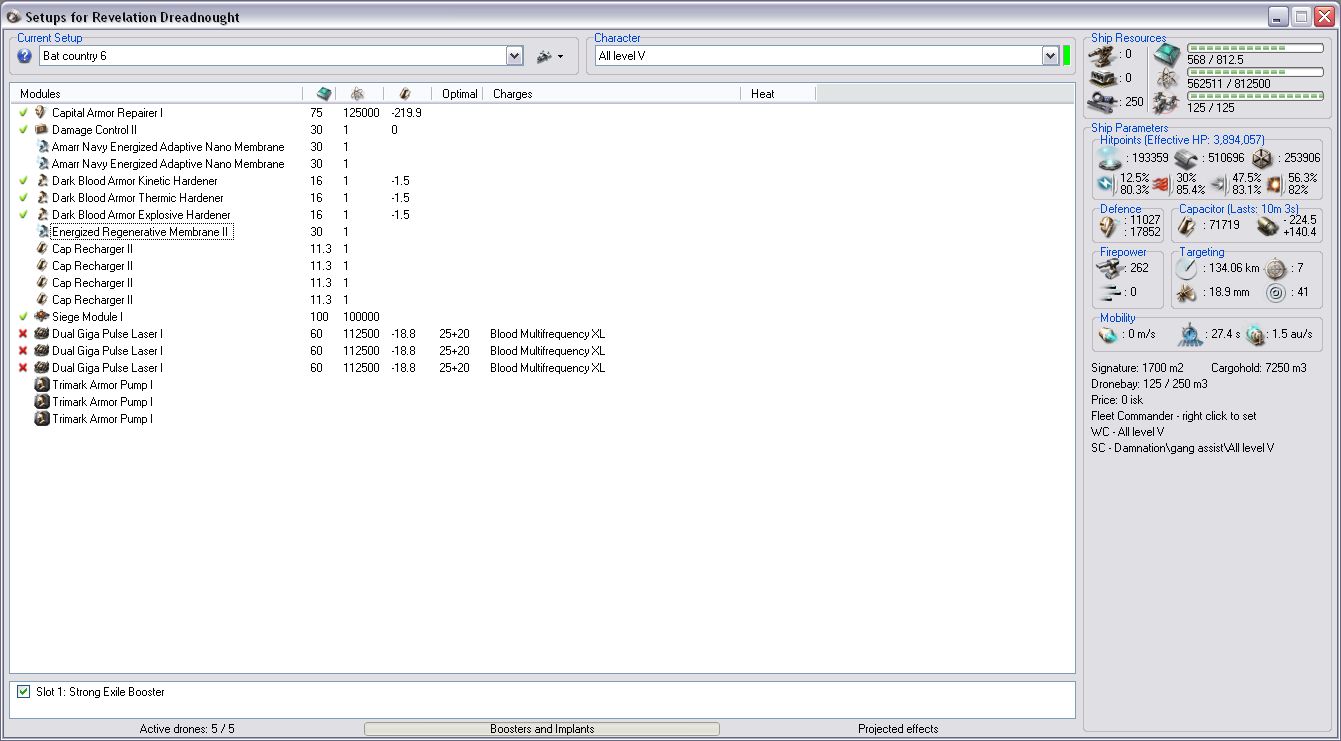Click the explosive resistance icon
This screenshot has width=1341, height=741.
click(1274, 184)
